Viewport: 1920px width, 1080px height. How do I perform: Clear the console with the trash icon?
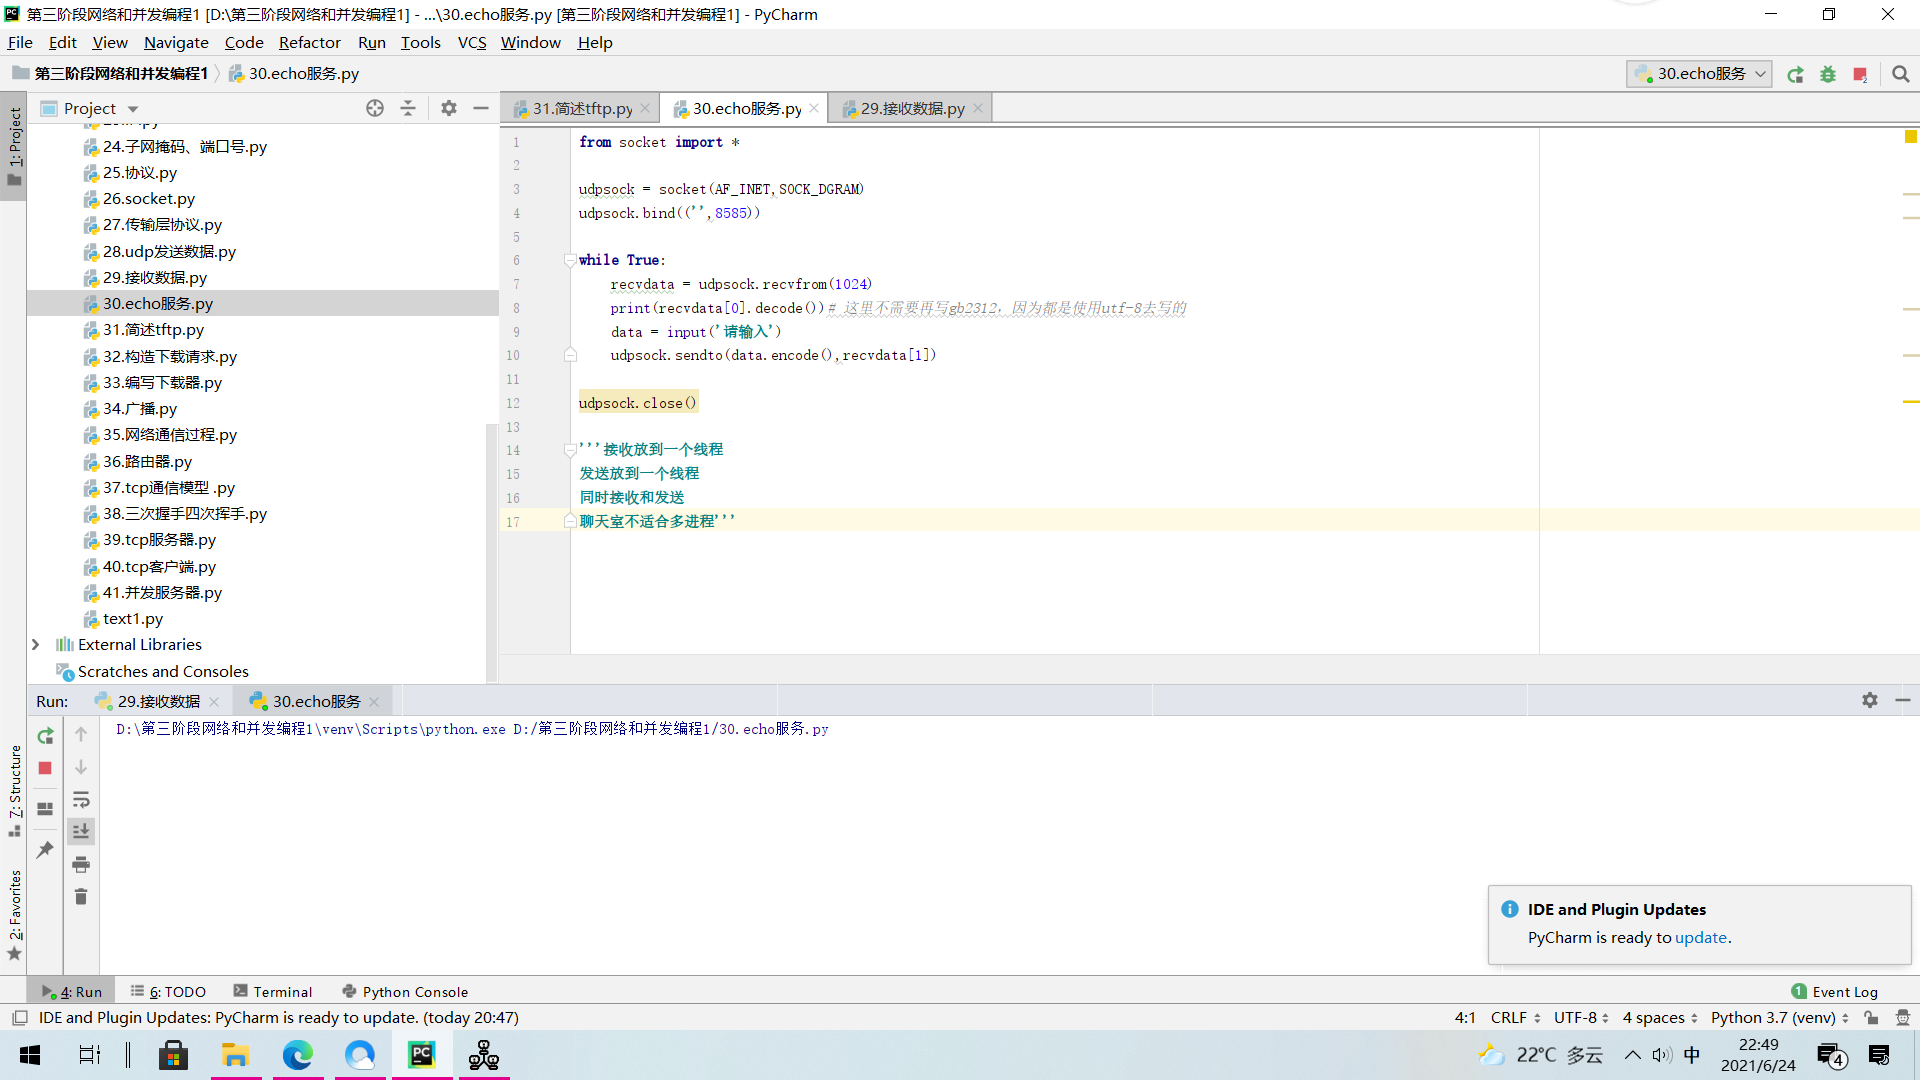click(x=81, y=897)
